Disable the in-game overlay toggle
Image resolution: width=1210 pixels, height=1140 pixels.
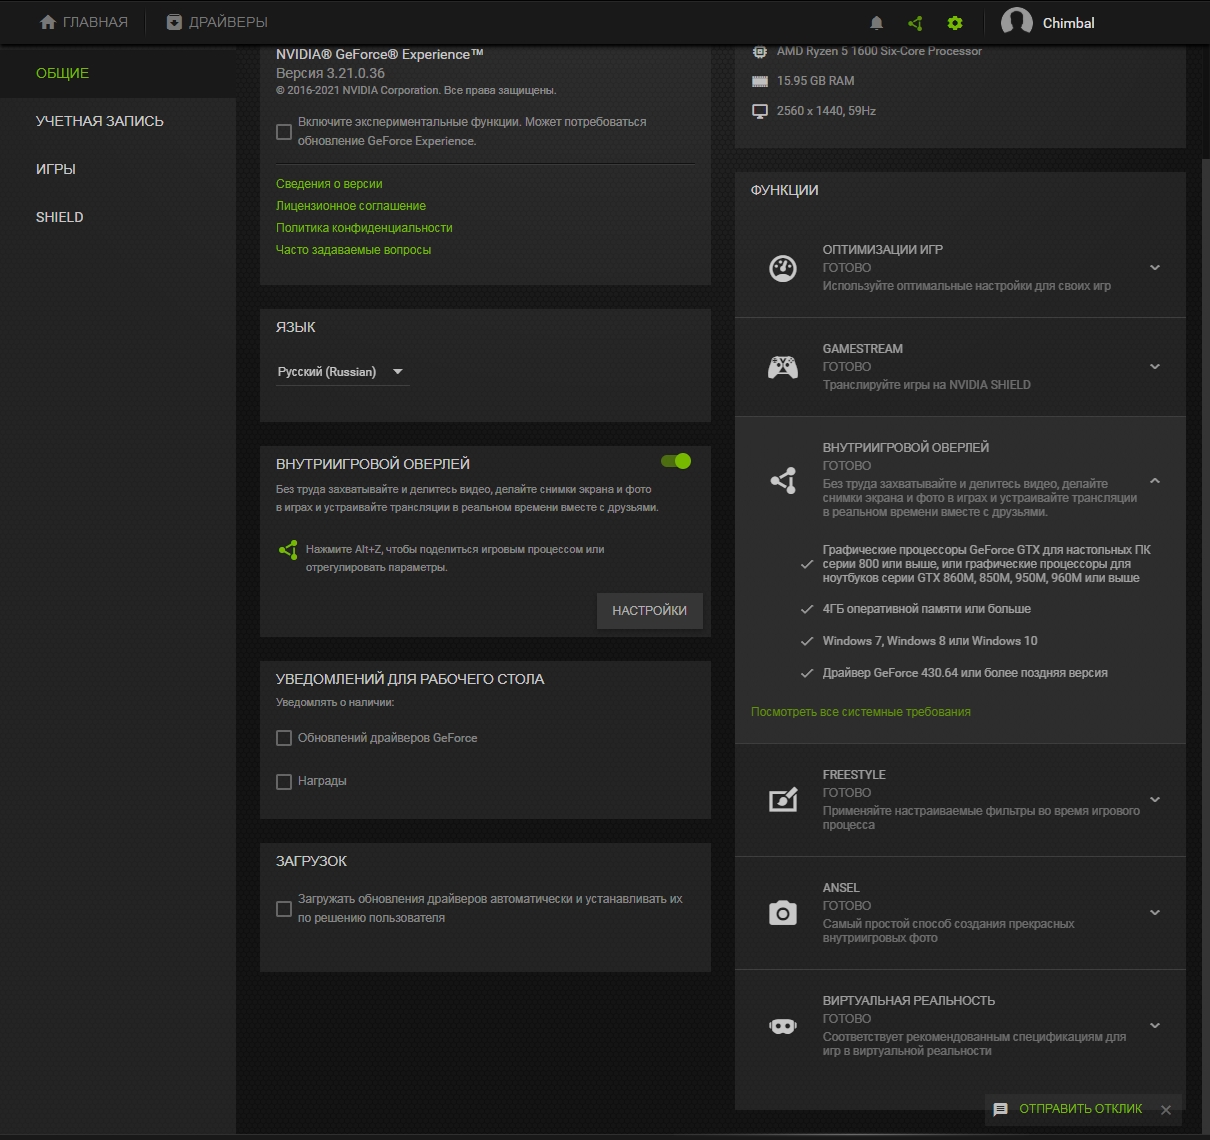pyautogui.click(x=676, y=461)
